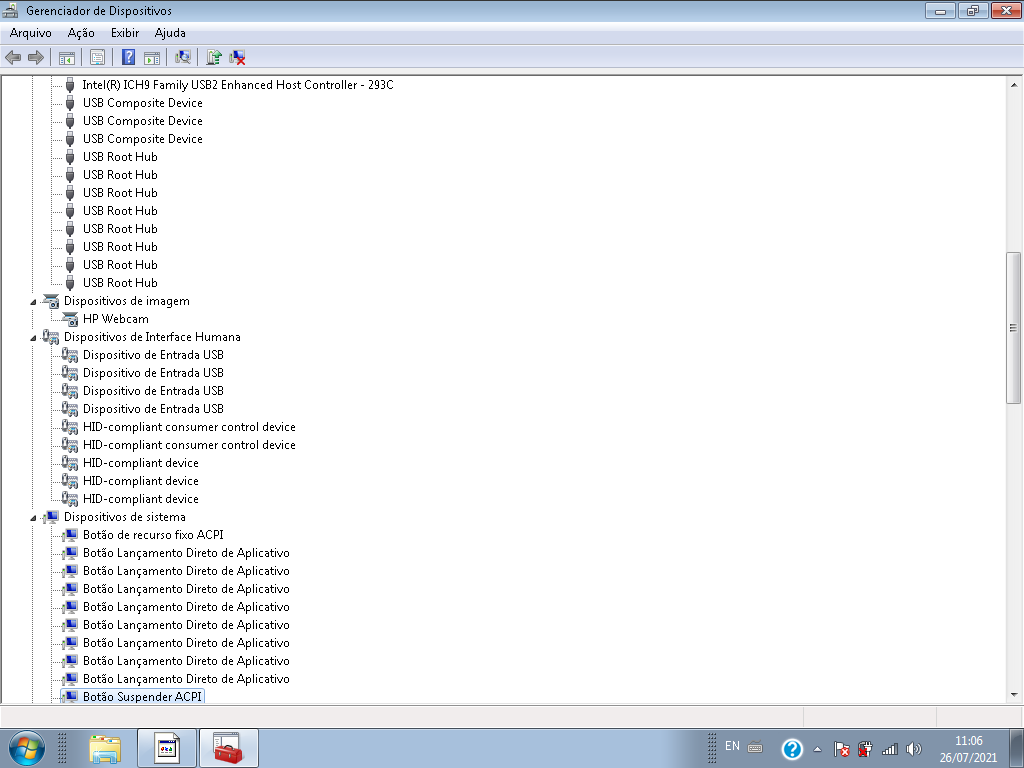This screenshot has width=1024, height=768.
Task: Click the EN language indicator
Action: pos(732,746)
